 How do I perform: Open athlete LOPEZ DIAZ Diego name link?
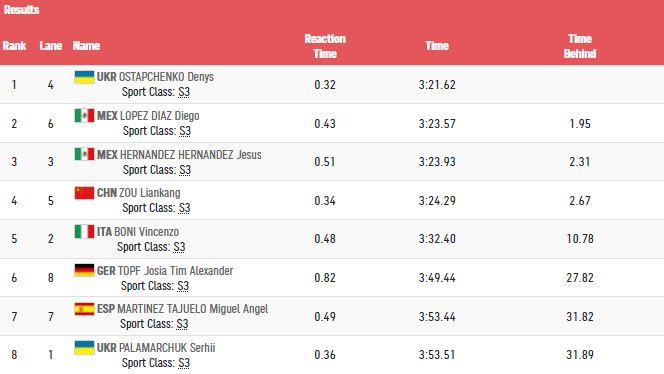tap(160, 116)
